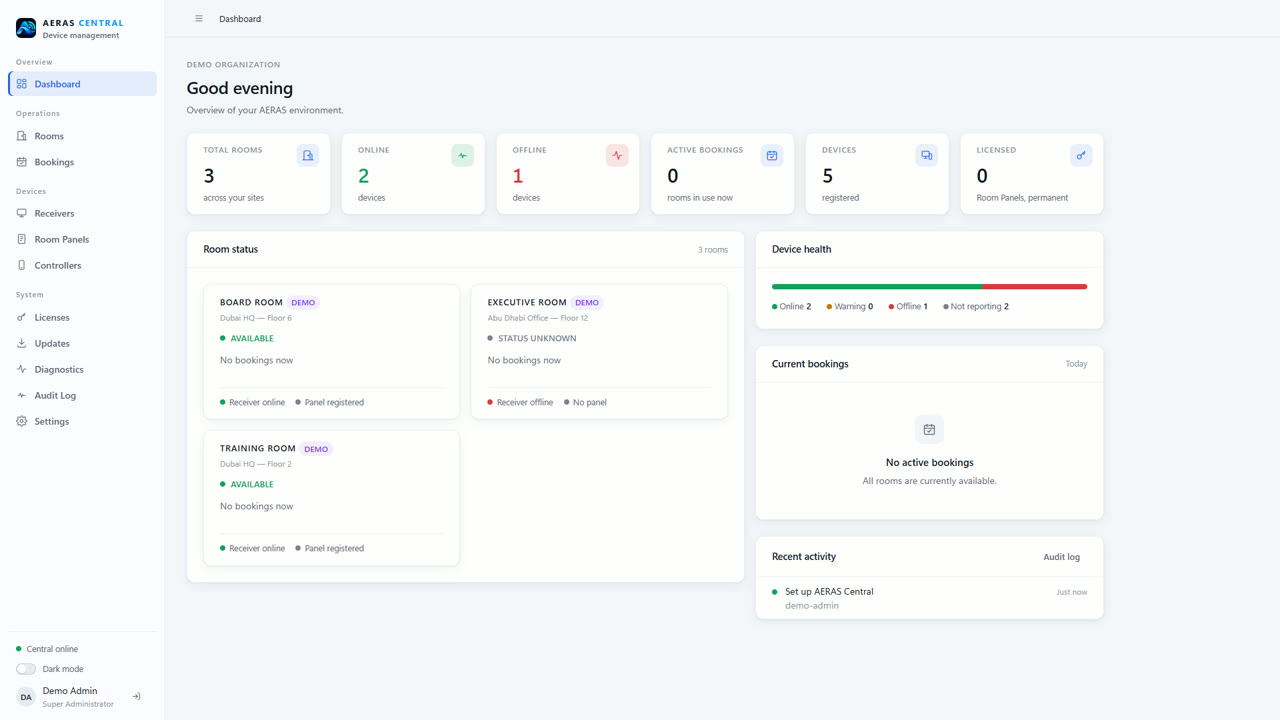Click the Central online status indicator

click(47, 649)
